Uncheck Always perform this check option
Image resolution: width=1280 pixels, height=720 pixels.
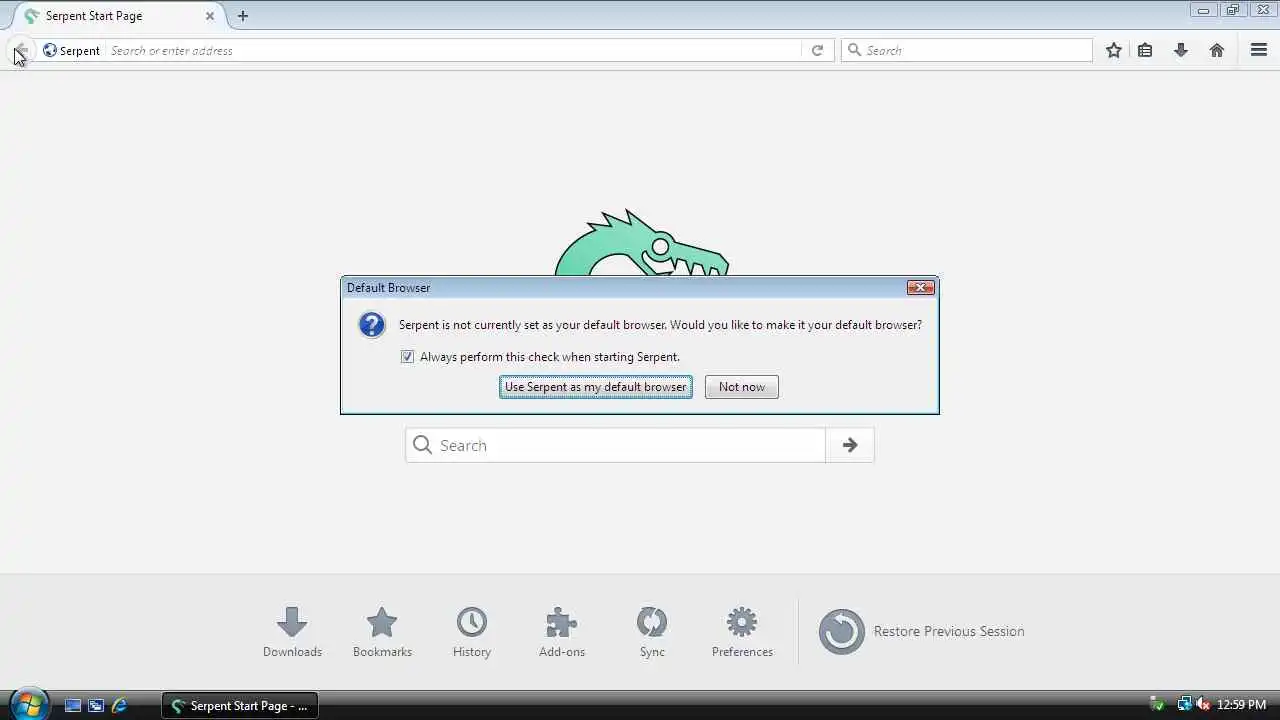(x=407, y=357)
